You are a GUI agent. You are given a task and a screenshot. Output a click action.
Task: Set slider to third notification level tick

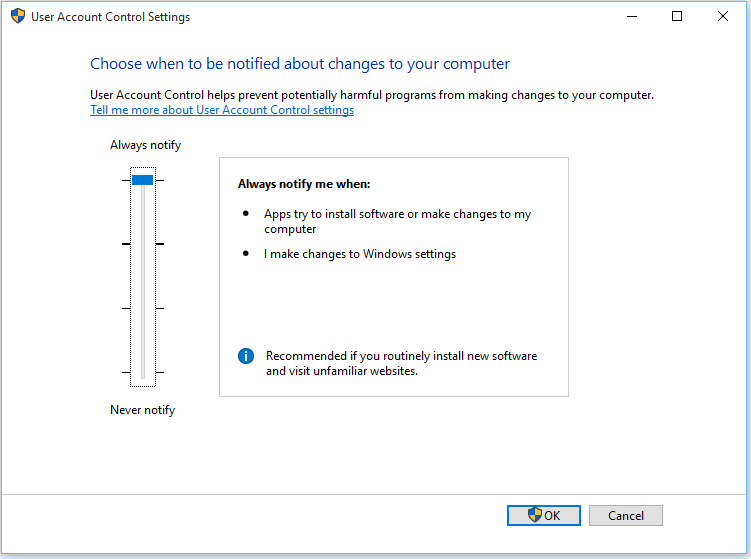pyautogui.click(x=143, y=308)
